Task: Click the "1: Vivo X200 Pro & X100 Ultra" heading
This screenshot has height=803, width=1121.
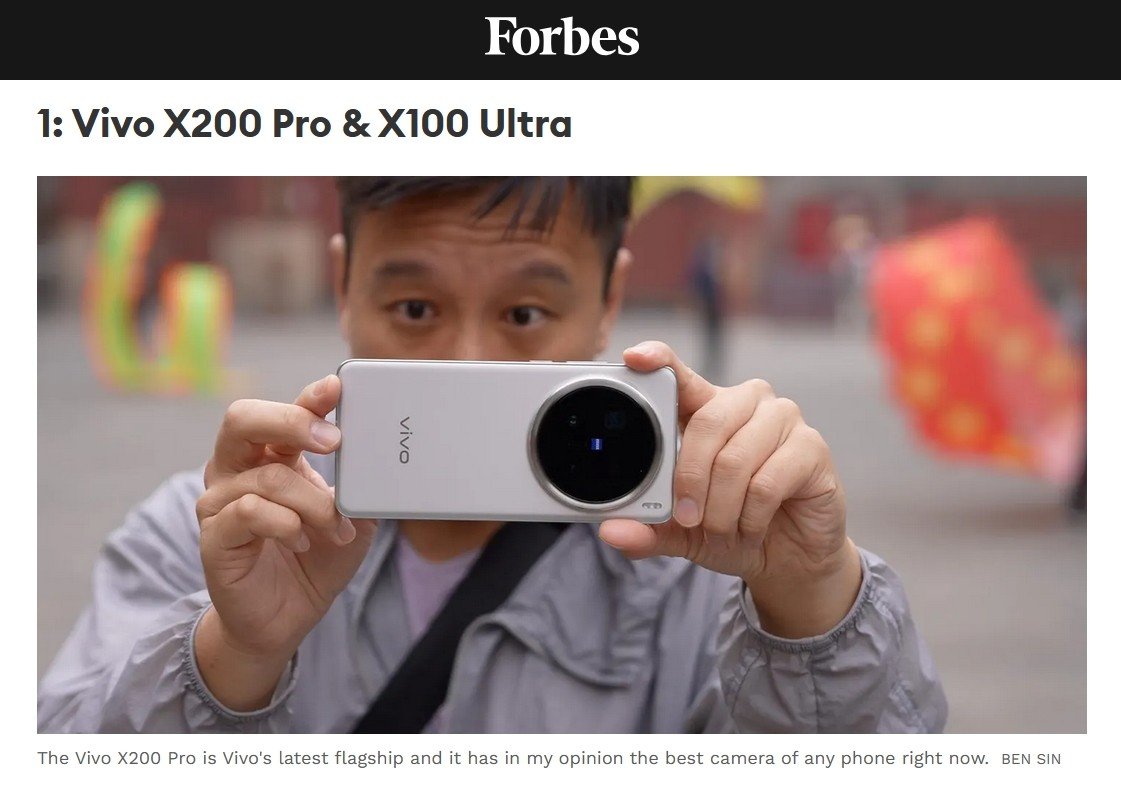Action: pos(305,124)
